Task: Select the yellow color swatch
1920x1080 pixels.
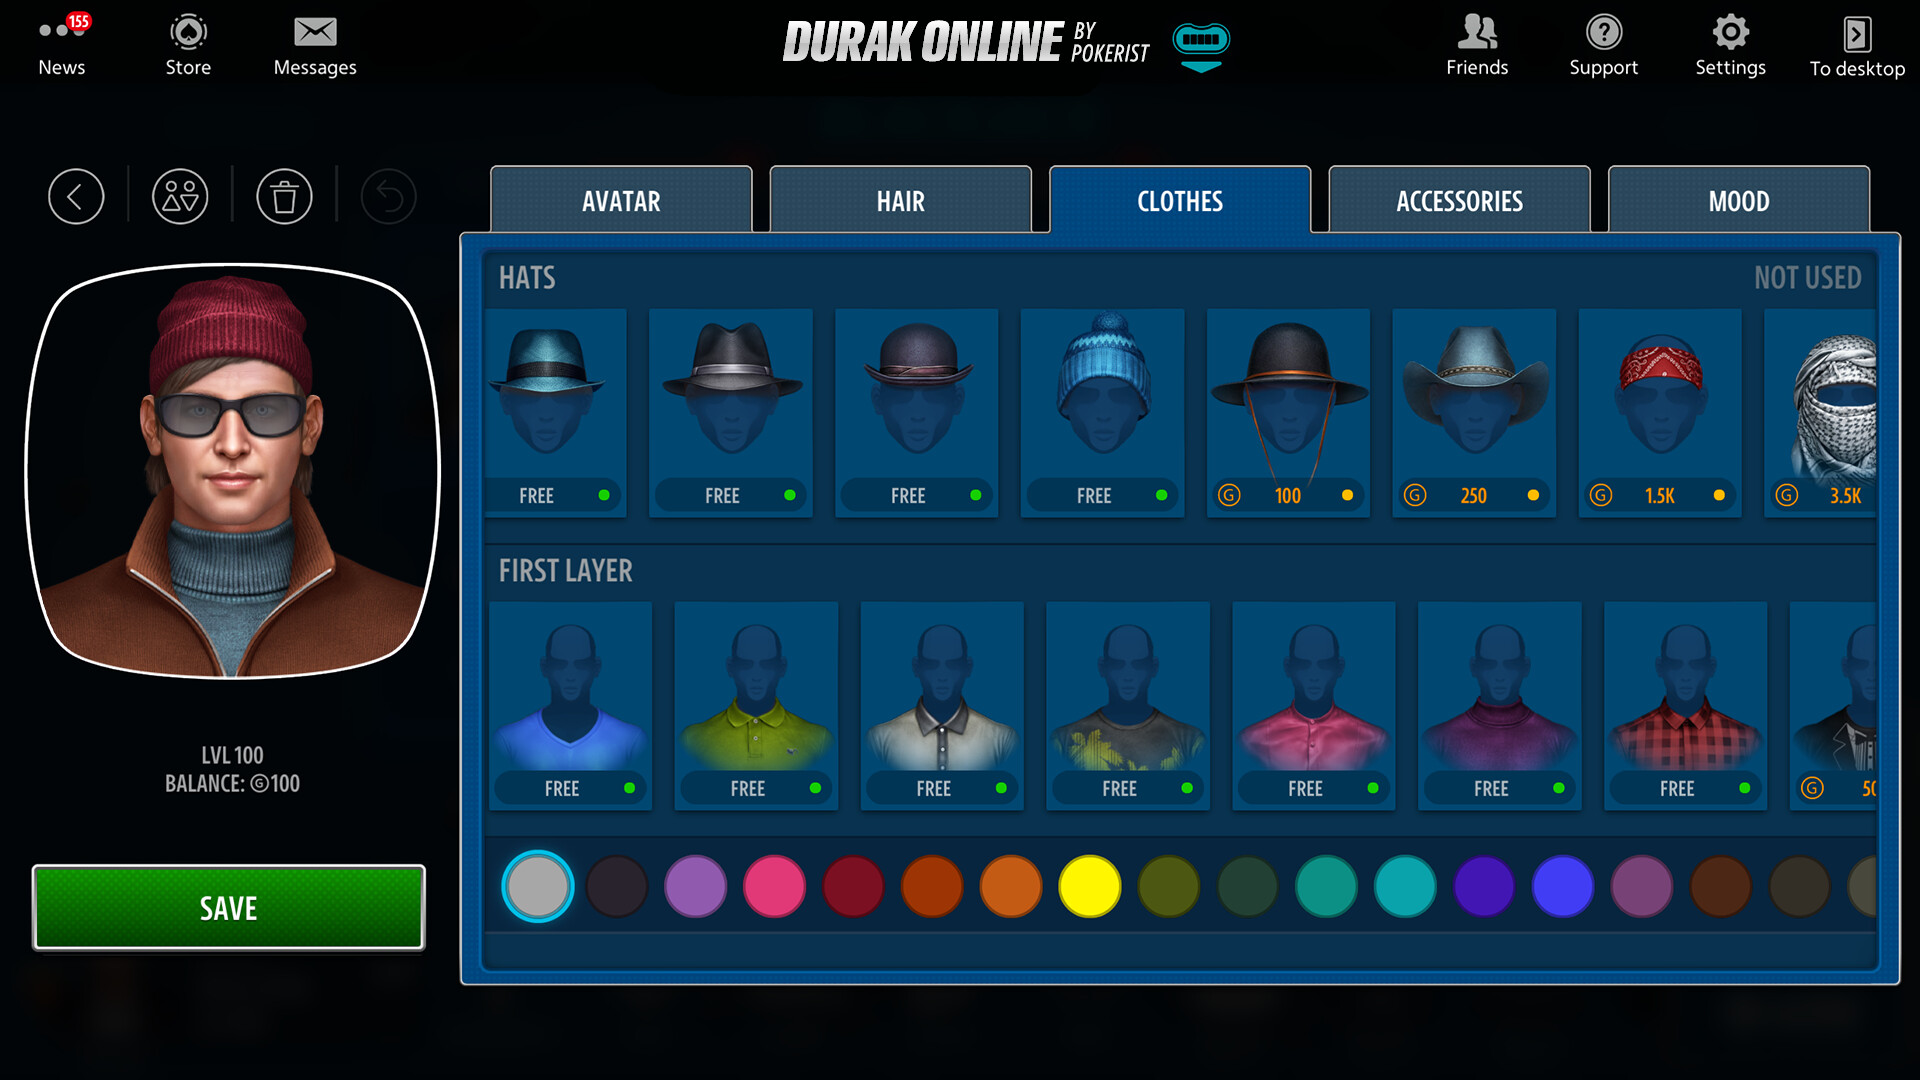Action: click(x=1089, y=886)
